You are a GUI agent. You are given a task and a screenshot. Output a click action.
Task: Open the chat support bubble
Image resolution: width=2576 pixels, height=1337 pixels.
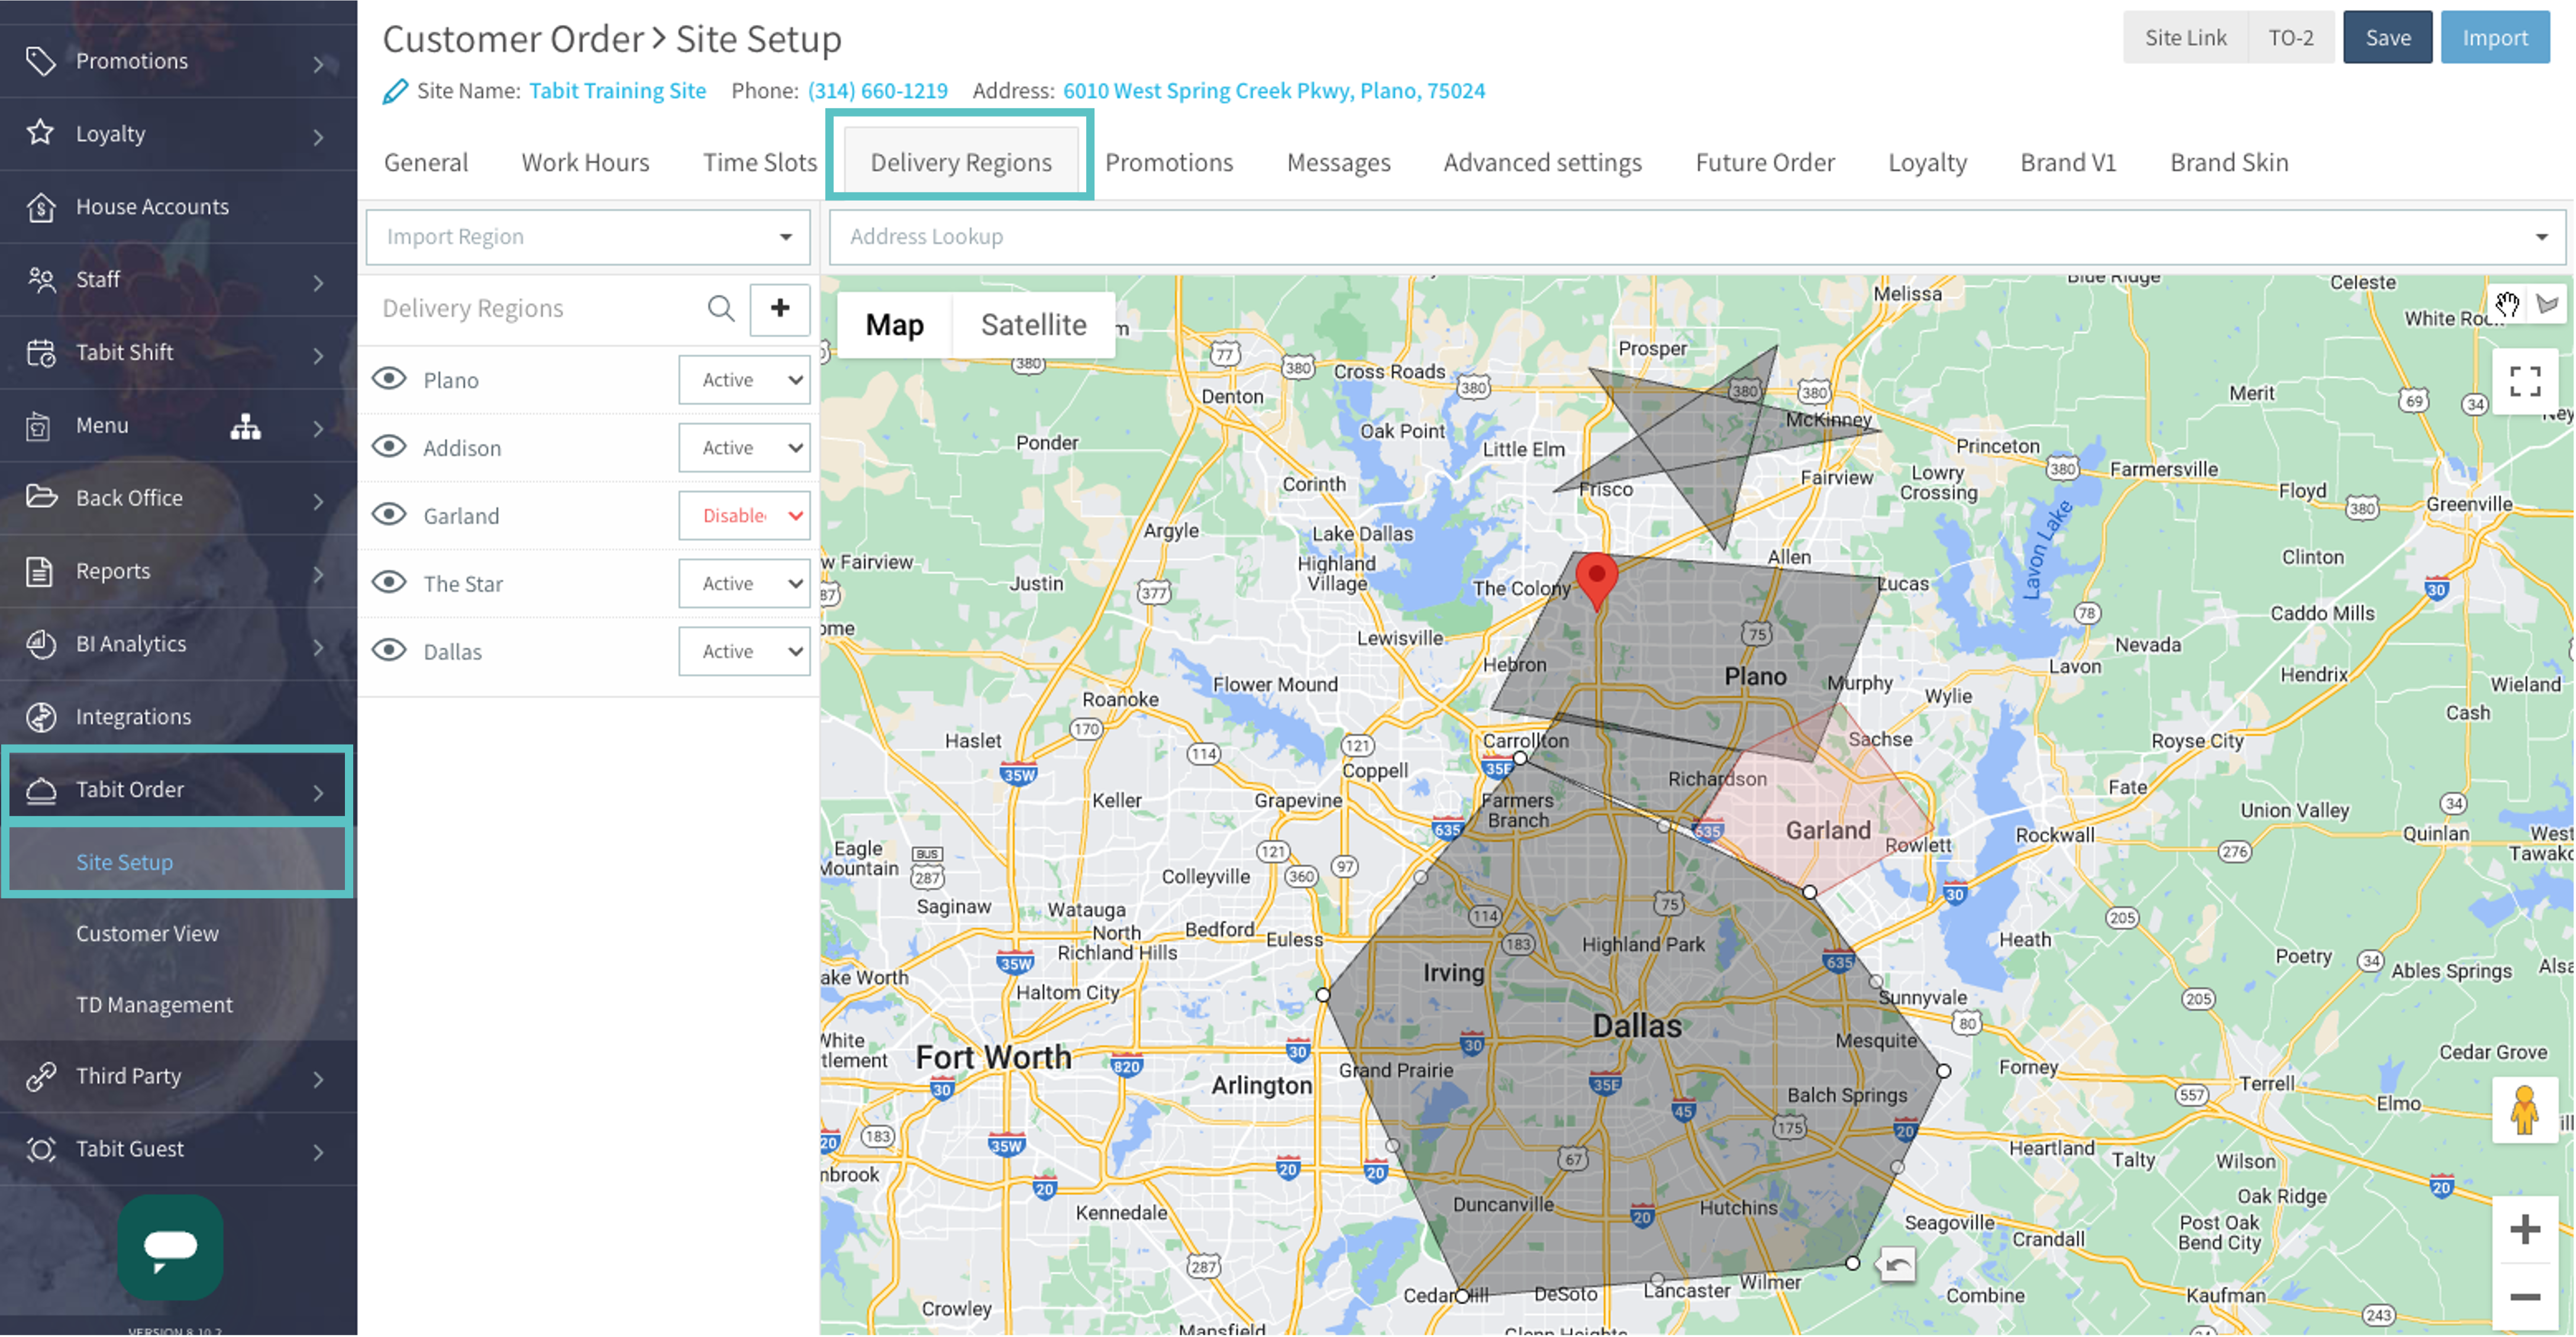coord(170,1246)
